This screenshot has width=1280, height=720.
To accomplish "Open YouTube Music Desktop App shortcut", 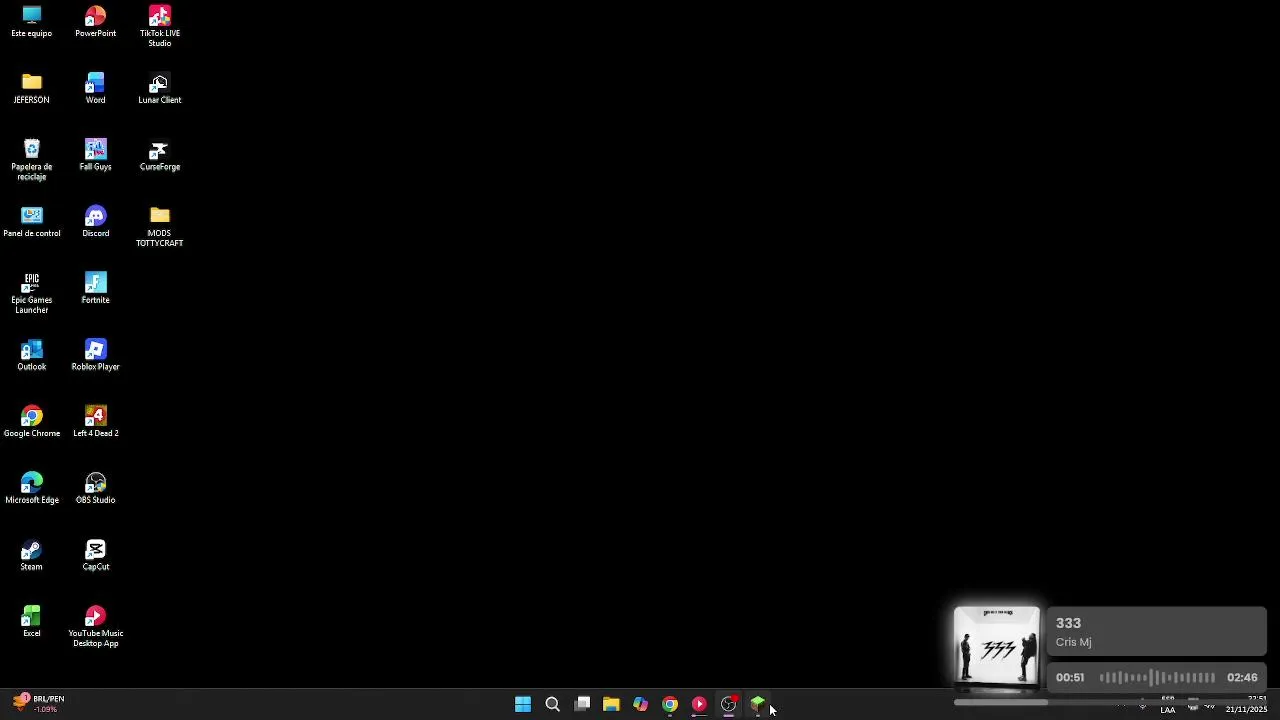I will 95,627.
